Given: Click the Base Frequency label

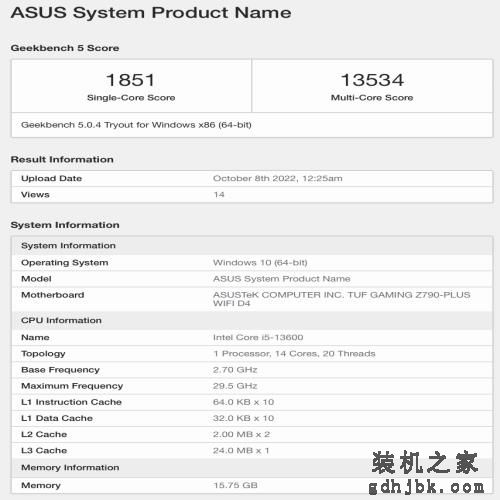Looking at the screenshot, I should (x=60, y=370).
